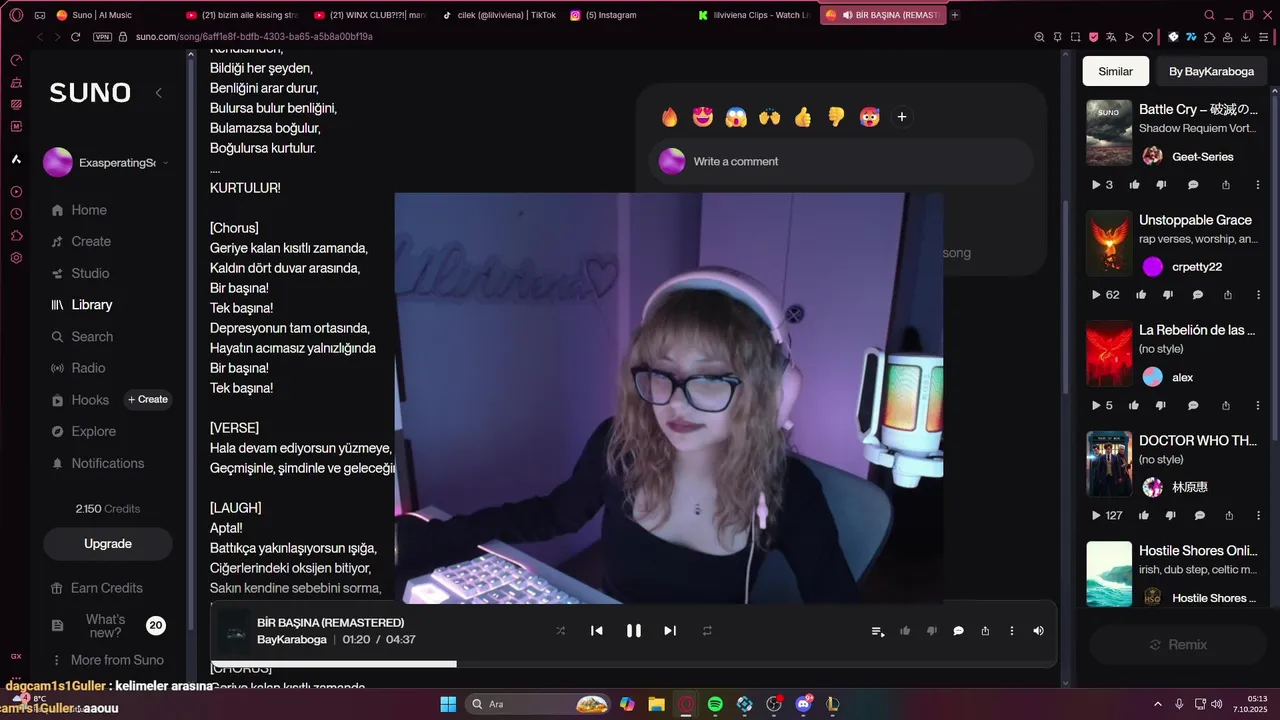Click Create button next to Hooks
Screen dimensions: 1280x720
(148, 399)
